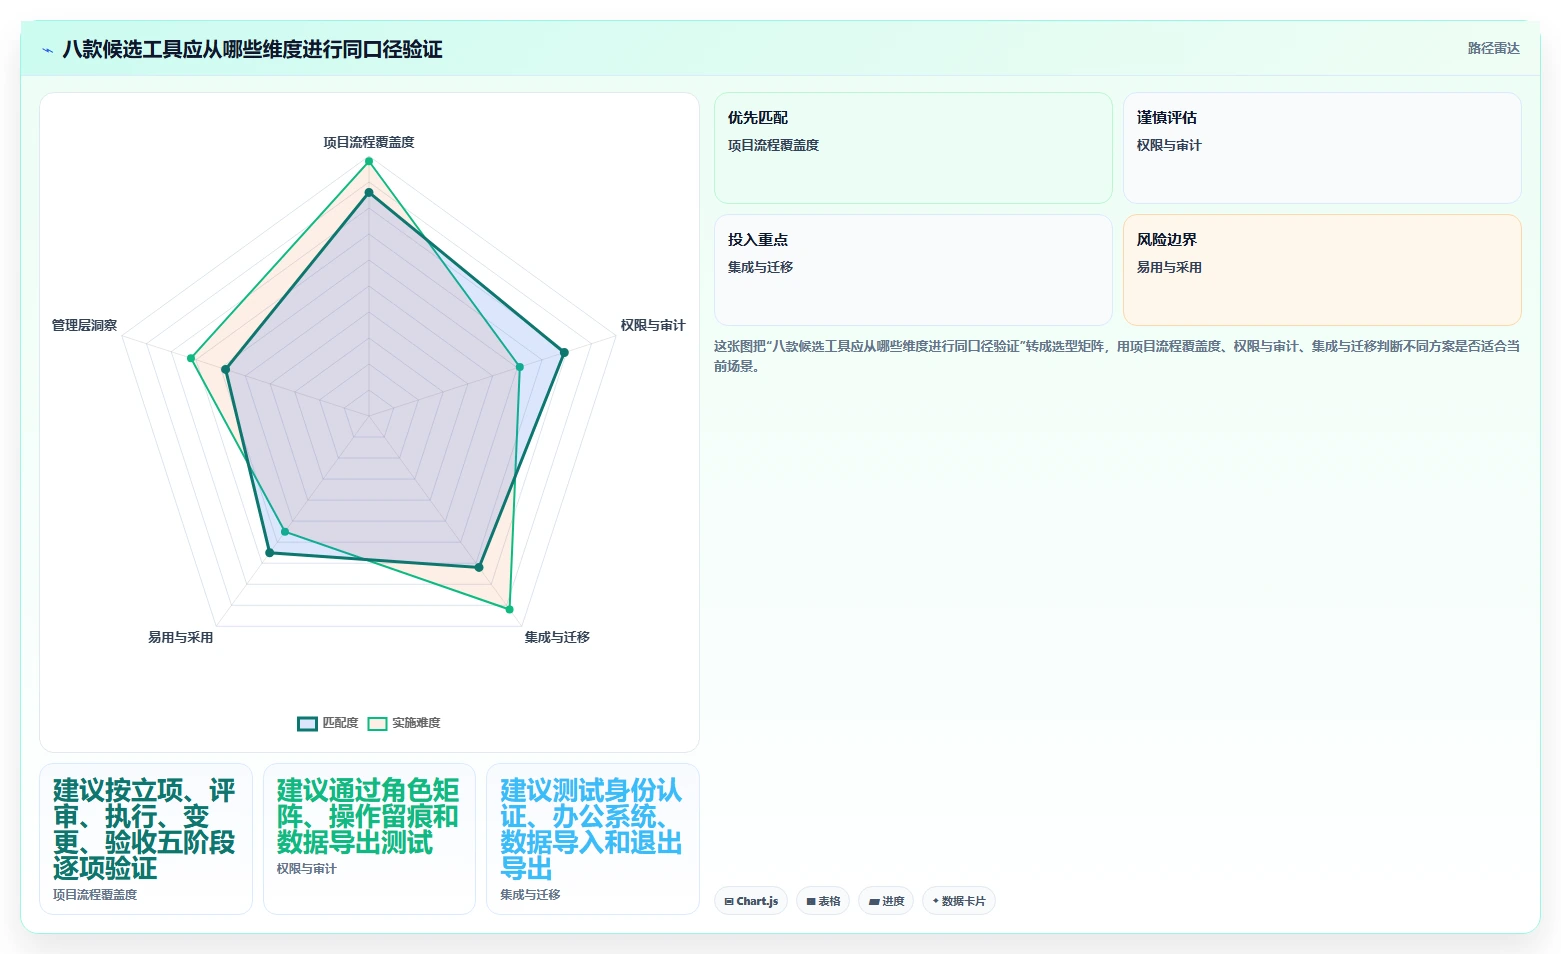This screenshot has width=1561, height=954.
Task: Open the 建议测试身份认证 recommendation card
Action: [x=593, y=839]
